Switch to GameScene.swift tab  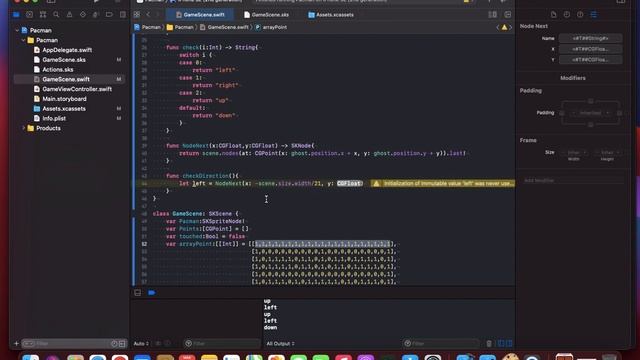point(200,15)
